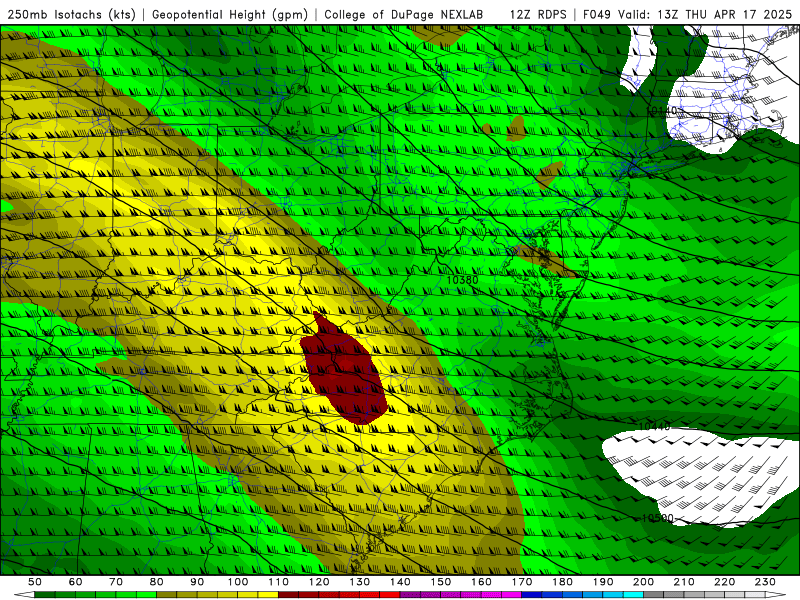Click the 60 value on the color scale
800x600 pixels.
(76, 582)
